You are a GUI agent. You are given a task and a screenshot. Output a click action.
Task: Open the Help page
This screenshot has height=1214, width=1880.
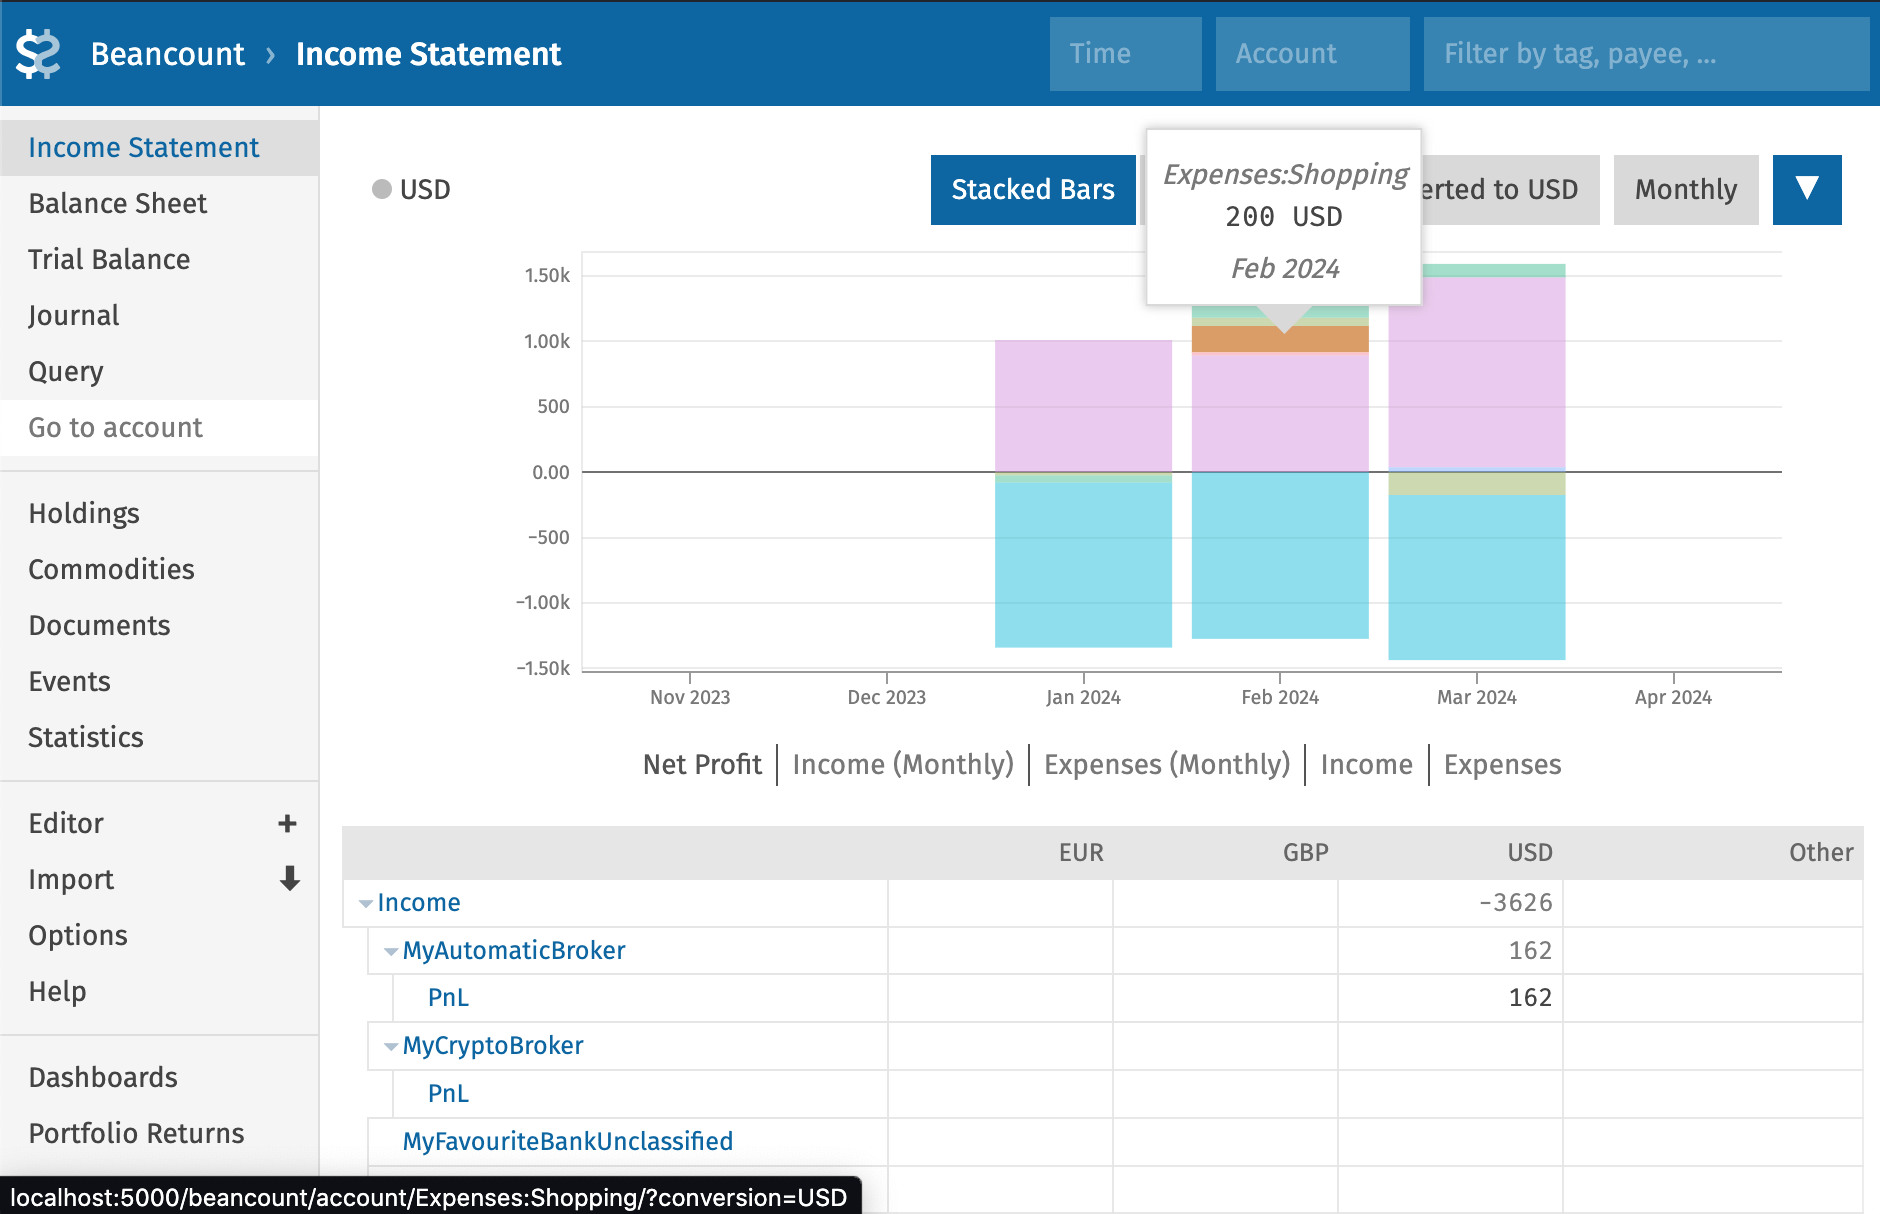coord(159,992)
